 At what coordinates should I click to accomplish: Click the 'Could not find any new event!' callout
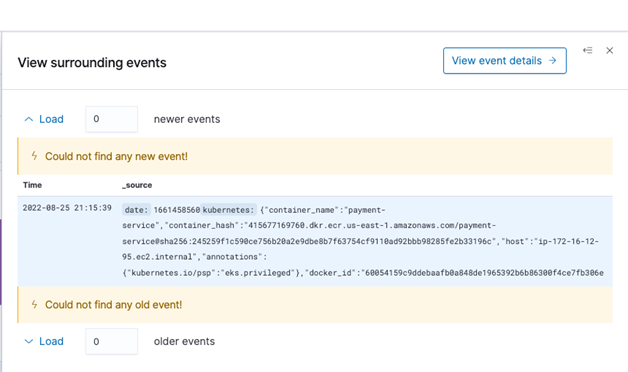[x=315, y=156]
